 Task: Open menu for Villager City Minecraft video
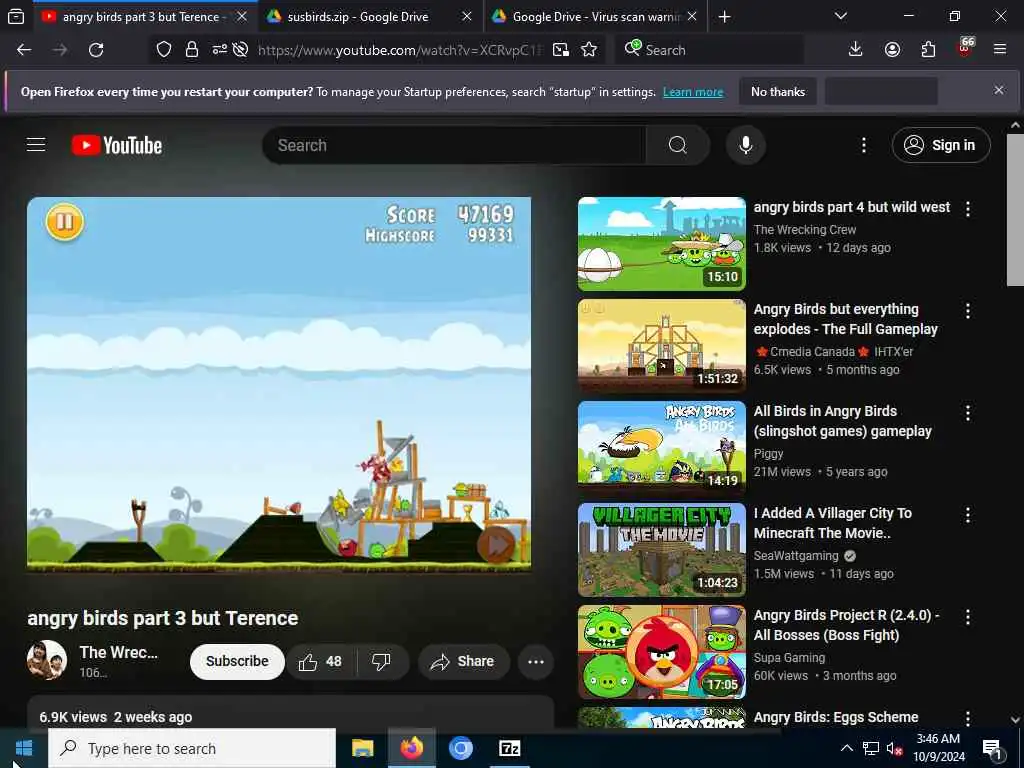pyautogui.click(x=968, y=515)
